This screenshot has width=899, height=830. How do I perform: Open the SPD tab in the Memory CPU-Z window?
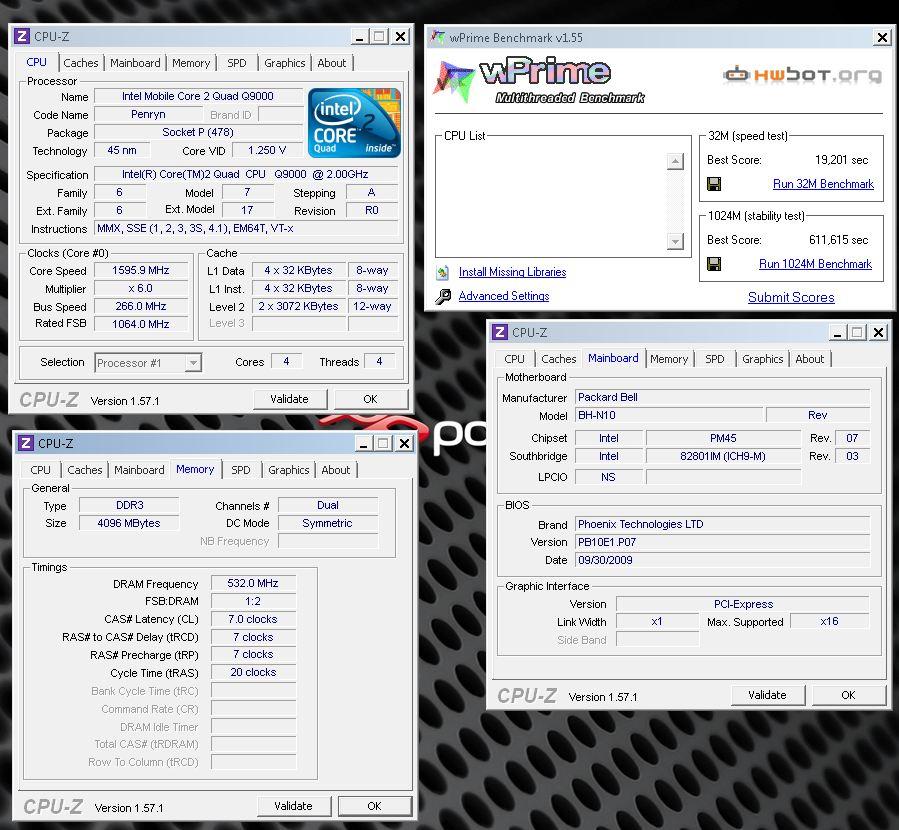click(x=241, y=470)
